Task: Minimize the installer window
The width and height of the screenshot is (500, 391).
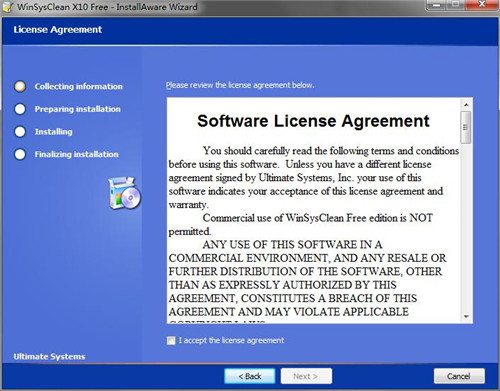Action: tap(437, 5)
